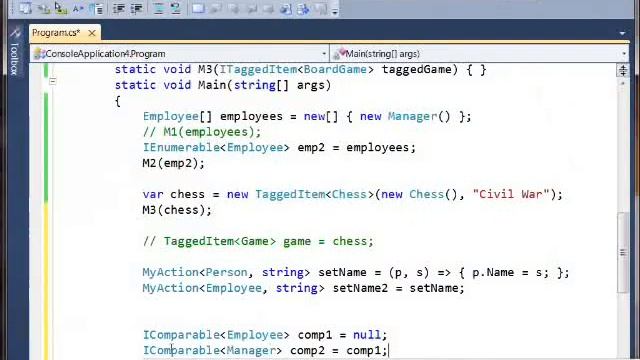Click 'Chess()' constructor call
The image size is (640, 360).
coord(434,194)
